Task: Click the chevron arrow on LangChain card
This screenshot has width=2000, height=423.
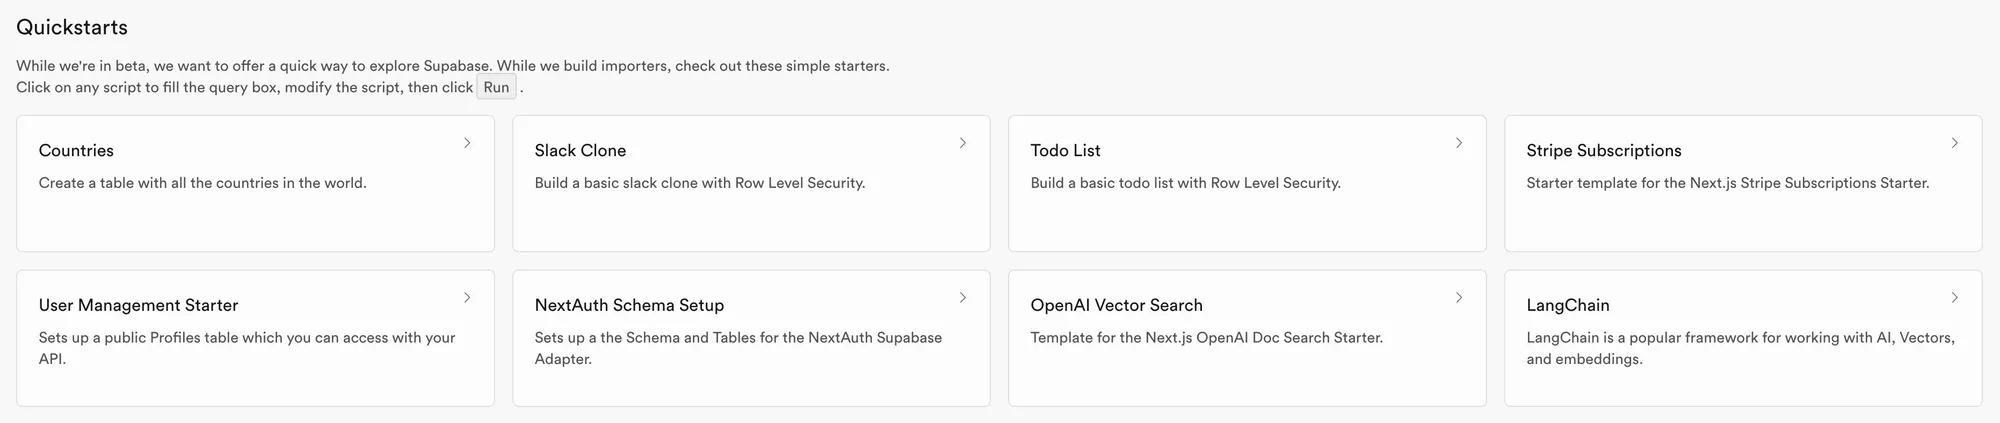Action: (x=1955, y=298)
